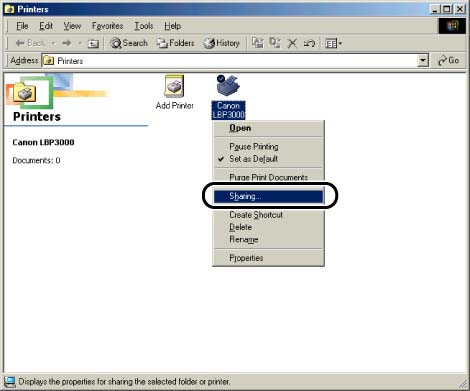This screenshot has width=470, height=391.
Task: Click the Address field showing Printers
Action: point(230,61)
